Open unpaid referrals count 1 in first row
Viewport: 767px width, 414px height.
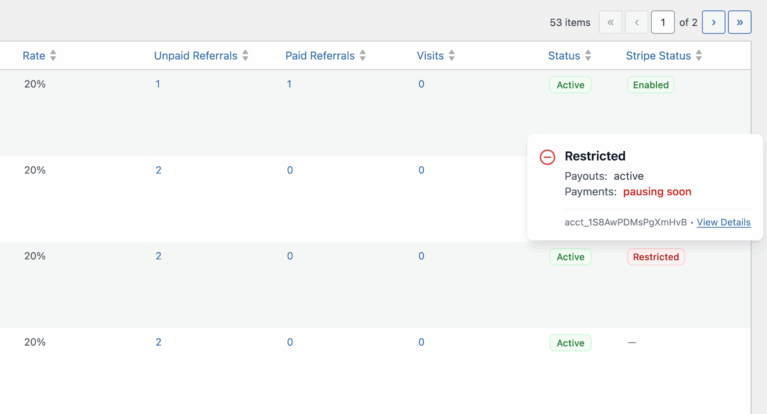point(158,85)
